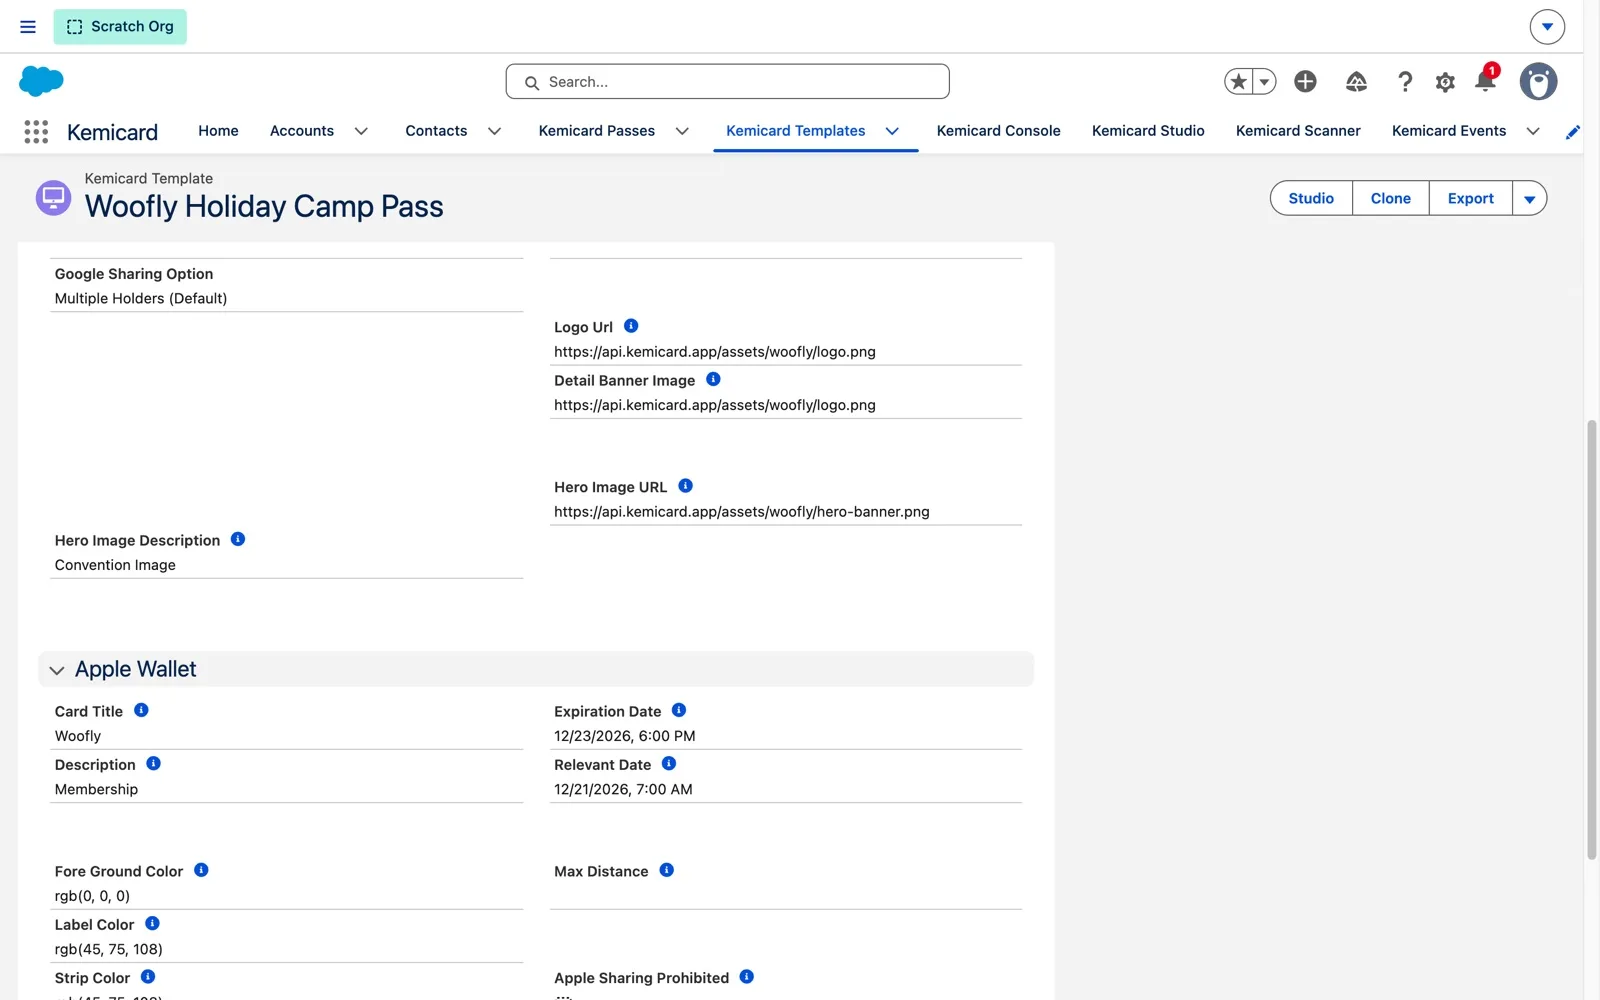Click the Kemicard Template record icon
Screen dimensions: 1600x1000
tap(53, 197)
